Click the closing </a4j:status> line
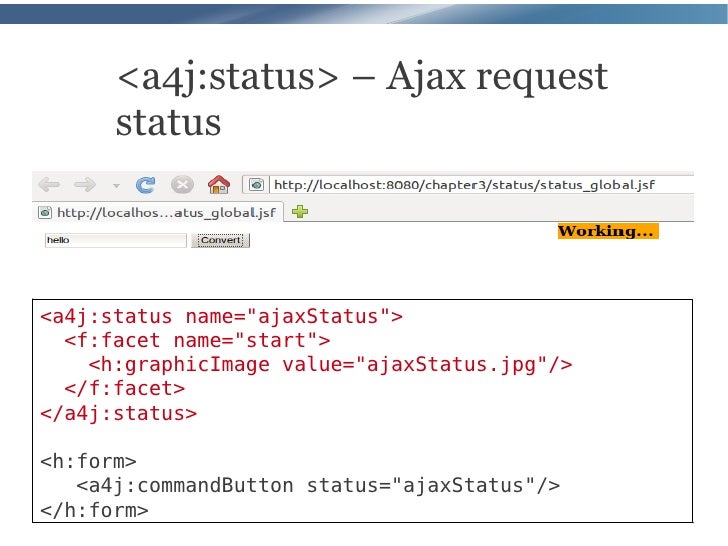This screenshot has height=546, width=728. coord(119,413)
